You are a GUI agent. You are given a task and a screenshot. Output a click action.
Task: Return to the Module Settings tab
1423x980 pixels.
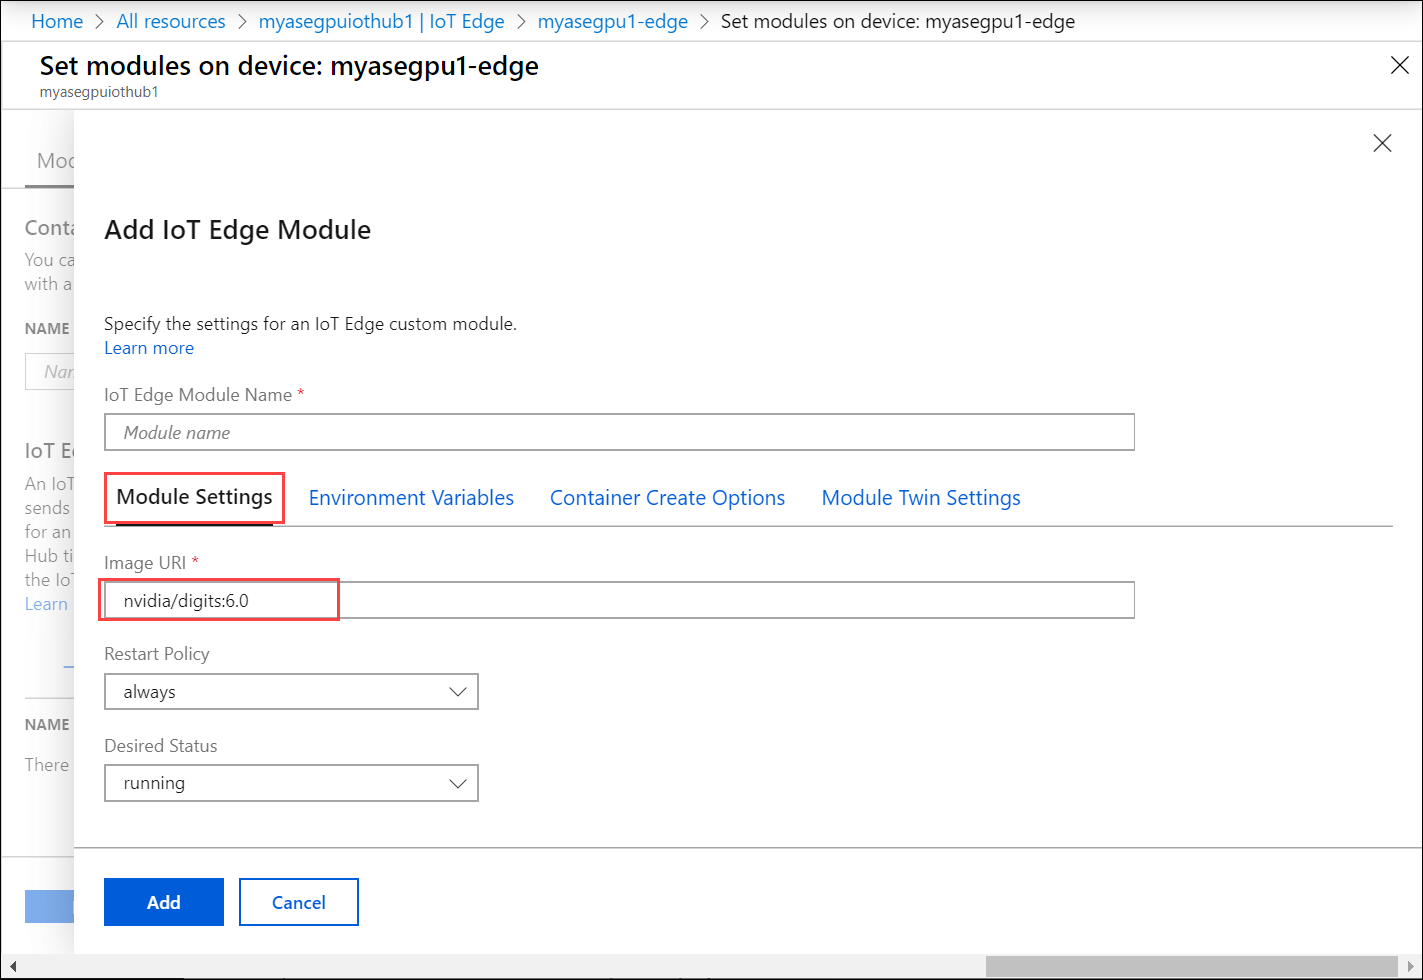pos(193,497)
